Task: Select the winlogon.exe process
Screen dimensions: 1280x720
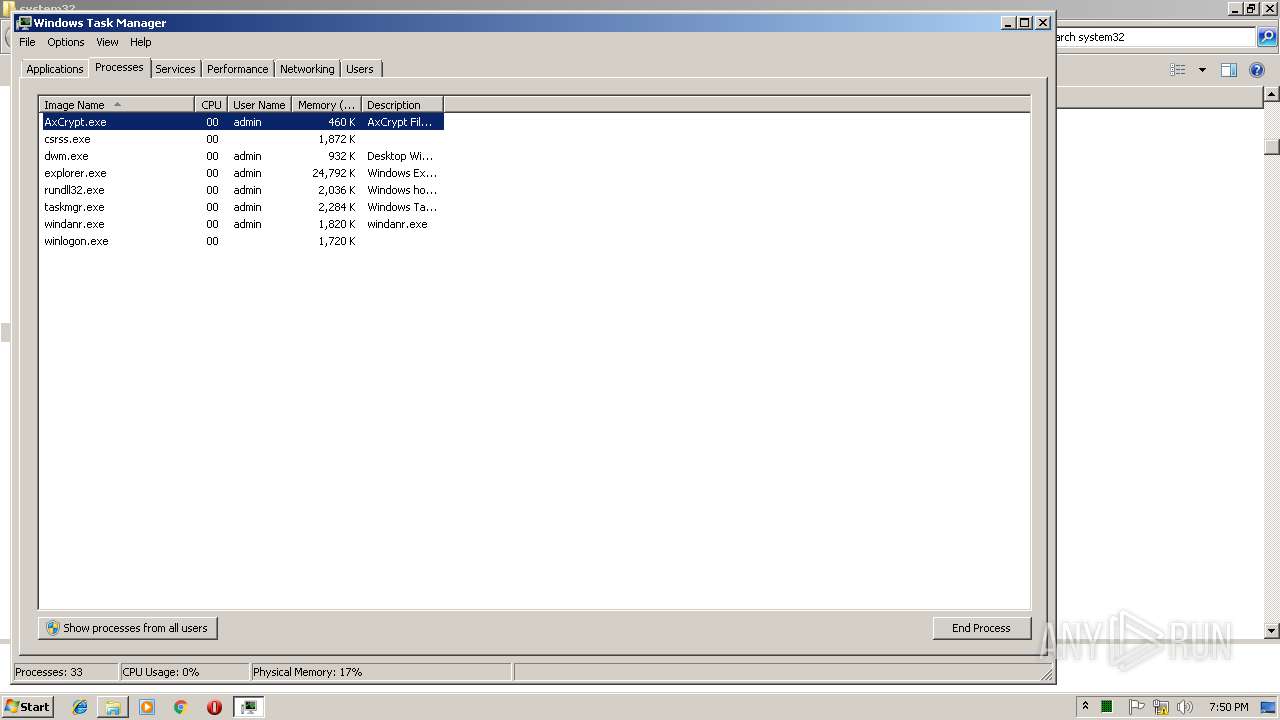Action: pos(242,241)
